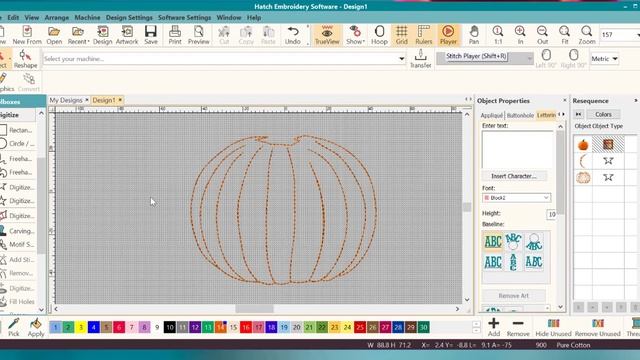Image resolution: width=640 pixels, height=360 pixels.
Task: Toggle Grid display
Action: click(x=402, y=35)
